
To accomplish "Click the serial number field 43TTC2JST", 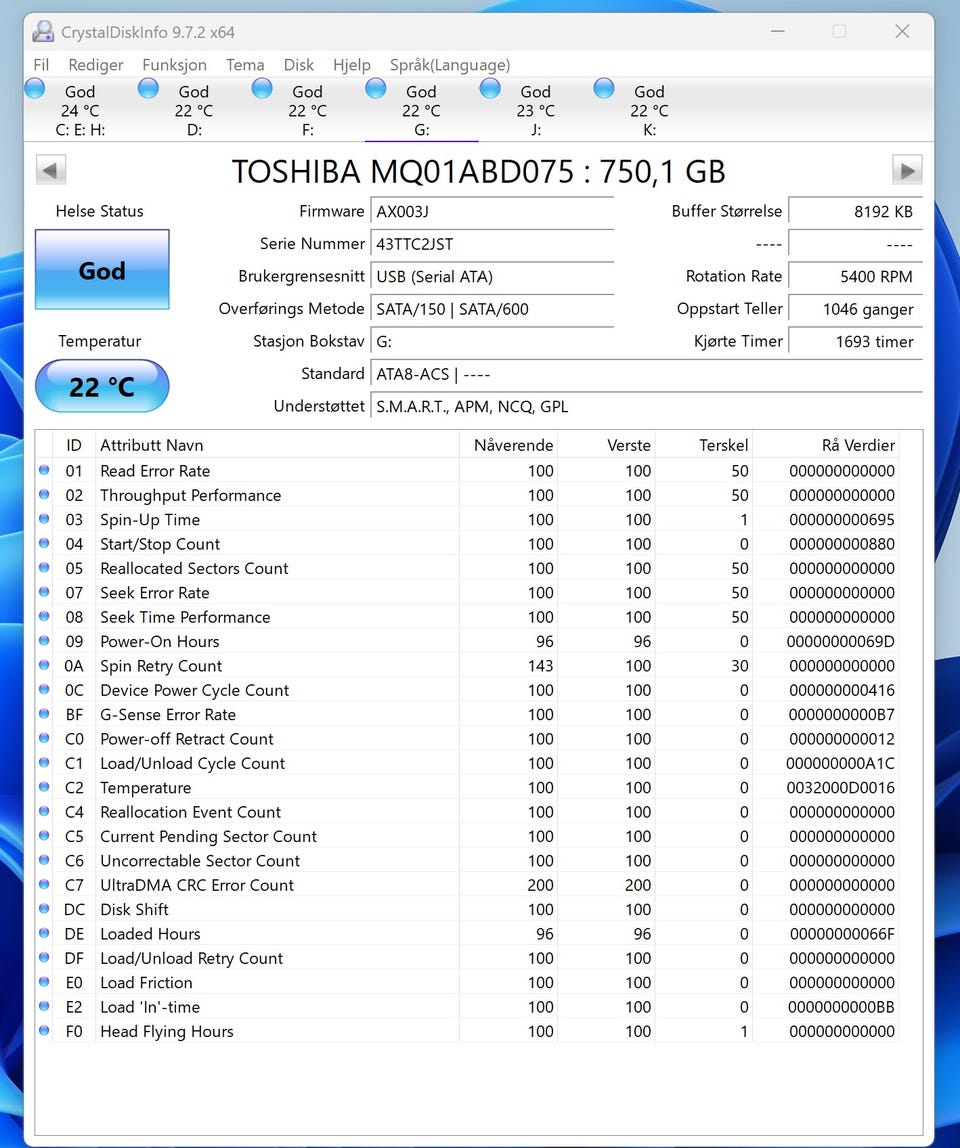I will tap(492, 244).
